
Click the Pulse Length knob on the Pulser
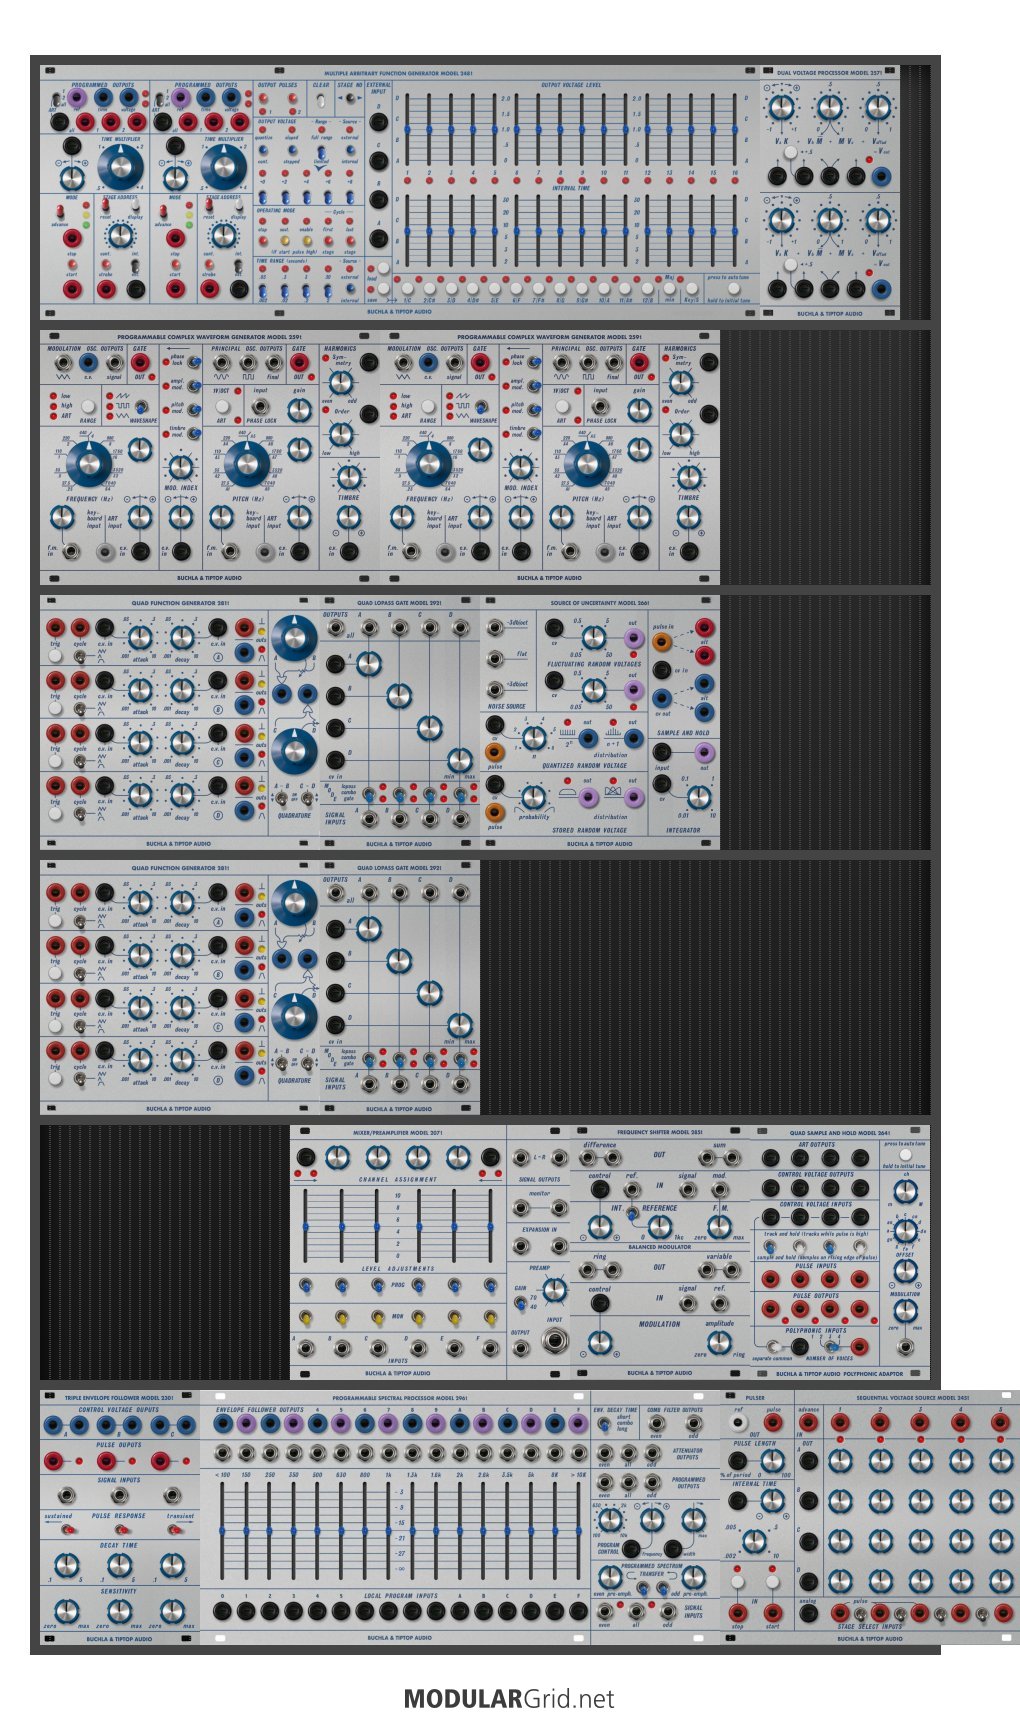tap(772, 1461)
